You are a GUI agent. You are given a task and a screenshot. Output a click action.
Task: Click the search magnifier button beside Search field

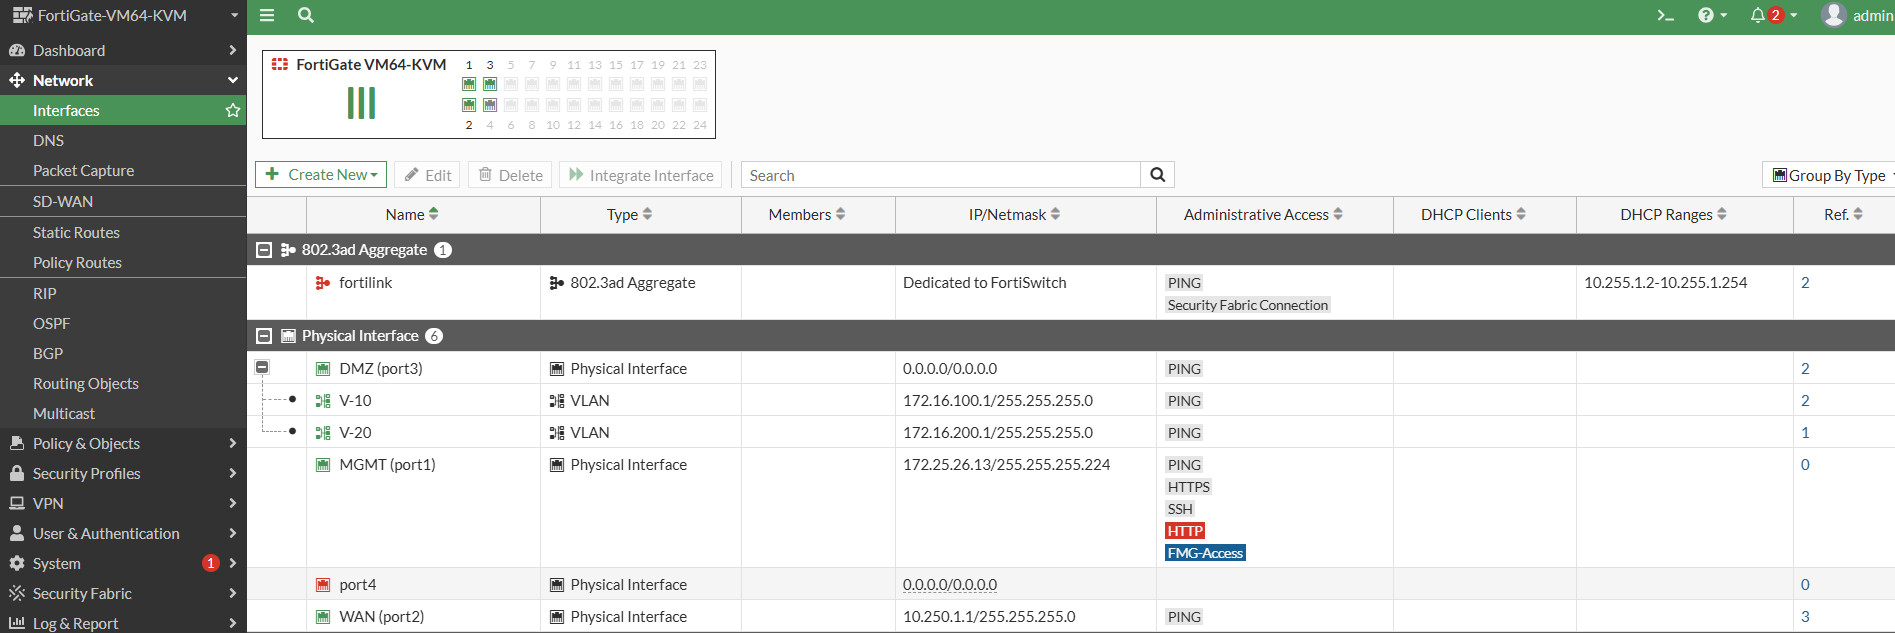(1157, 175)
